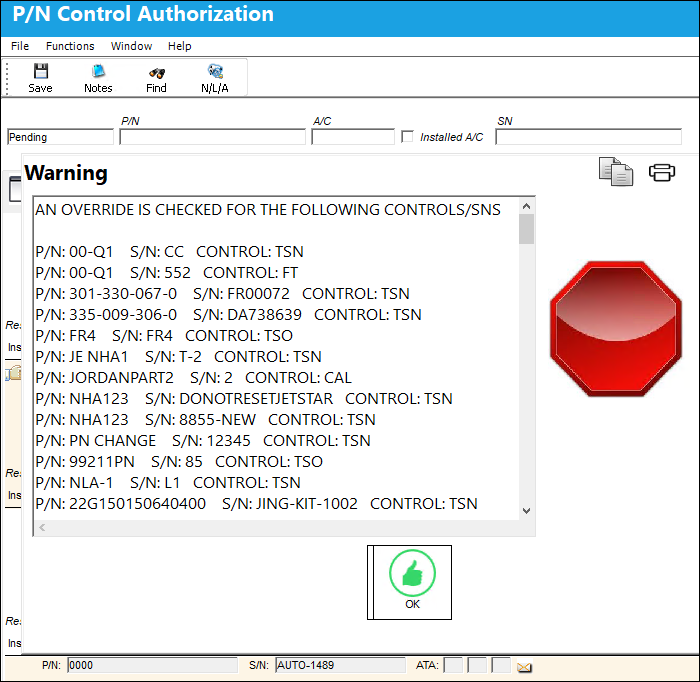Select the line P/N: PN CHANGE
The width and height of the screenshot is (700, 682).
pos(203,441)
